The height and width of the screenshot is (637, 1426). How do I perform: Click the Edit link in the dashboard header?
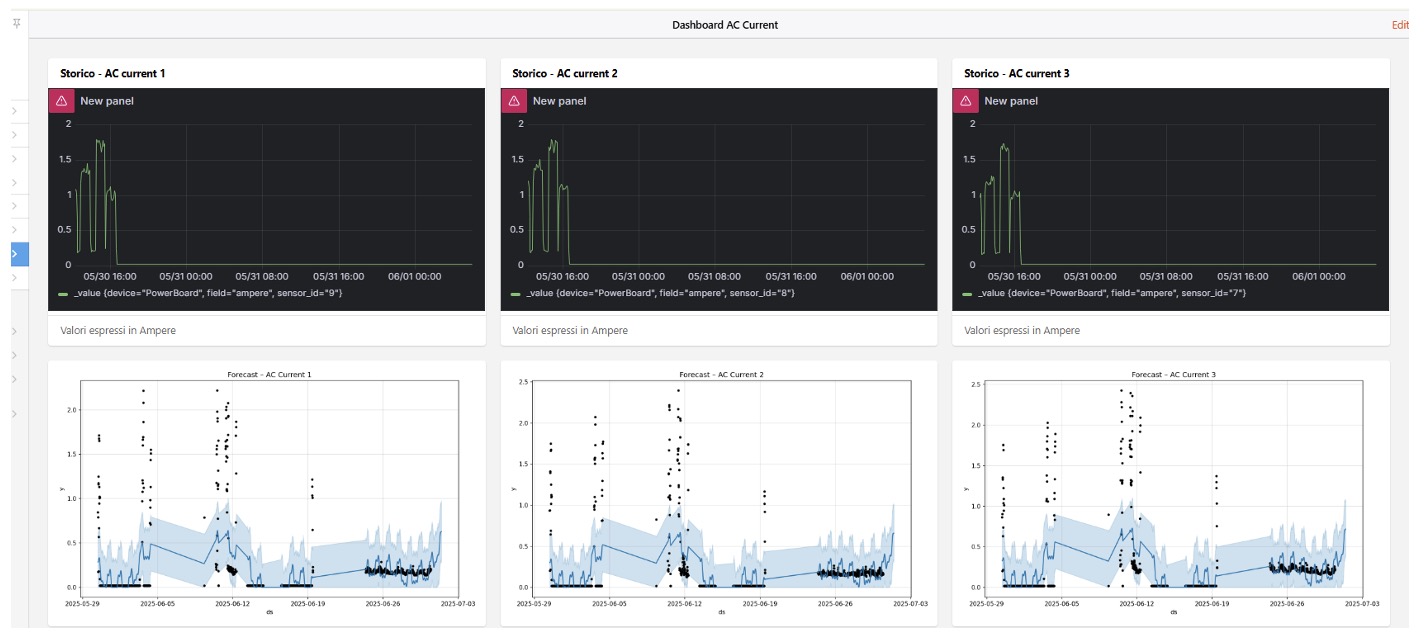click(1399, 25)
